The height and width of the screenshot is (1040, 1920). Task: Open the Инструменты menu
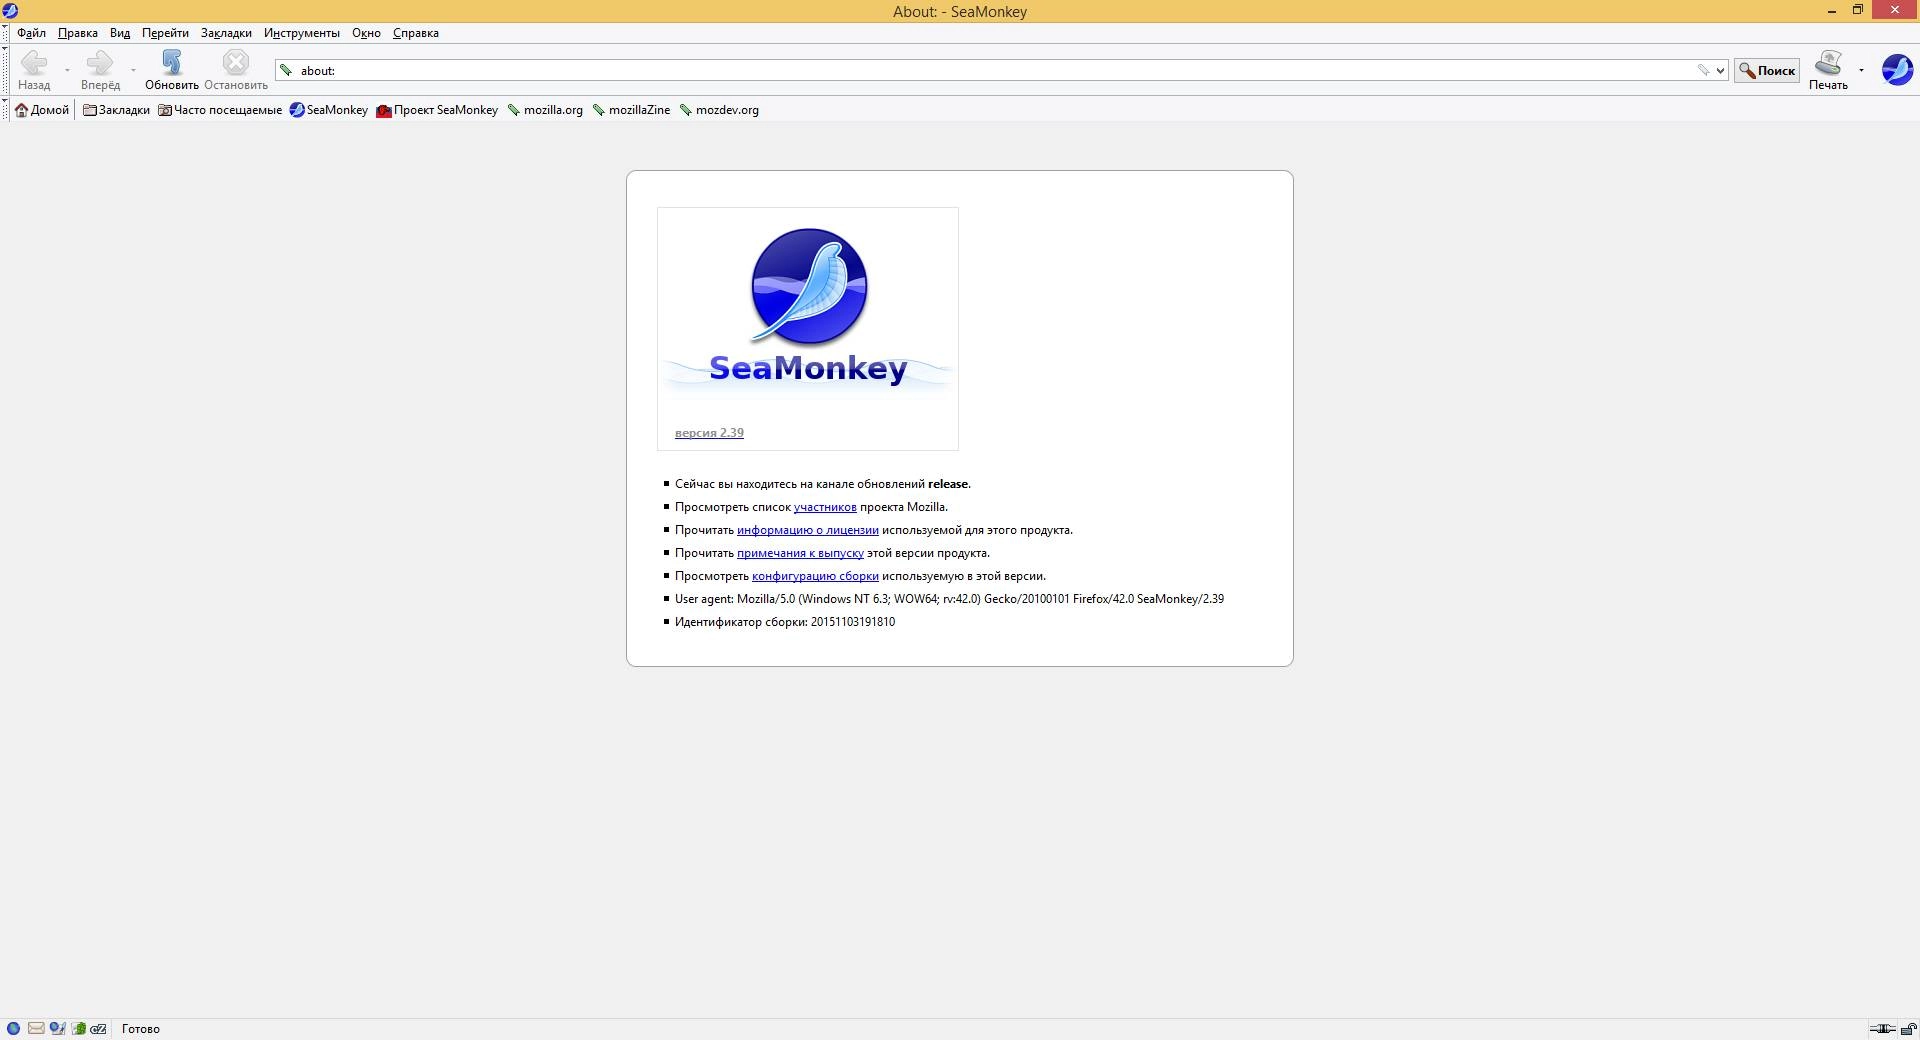tap(302, 33)
